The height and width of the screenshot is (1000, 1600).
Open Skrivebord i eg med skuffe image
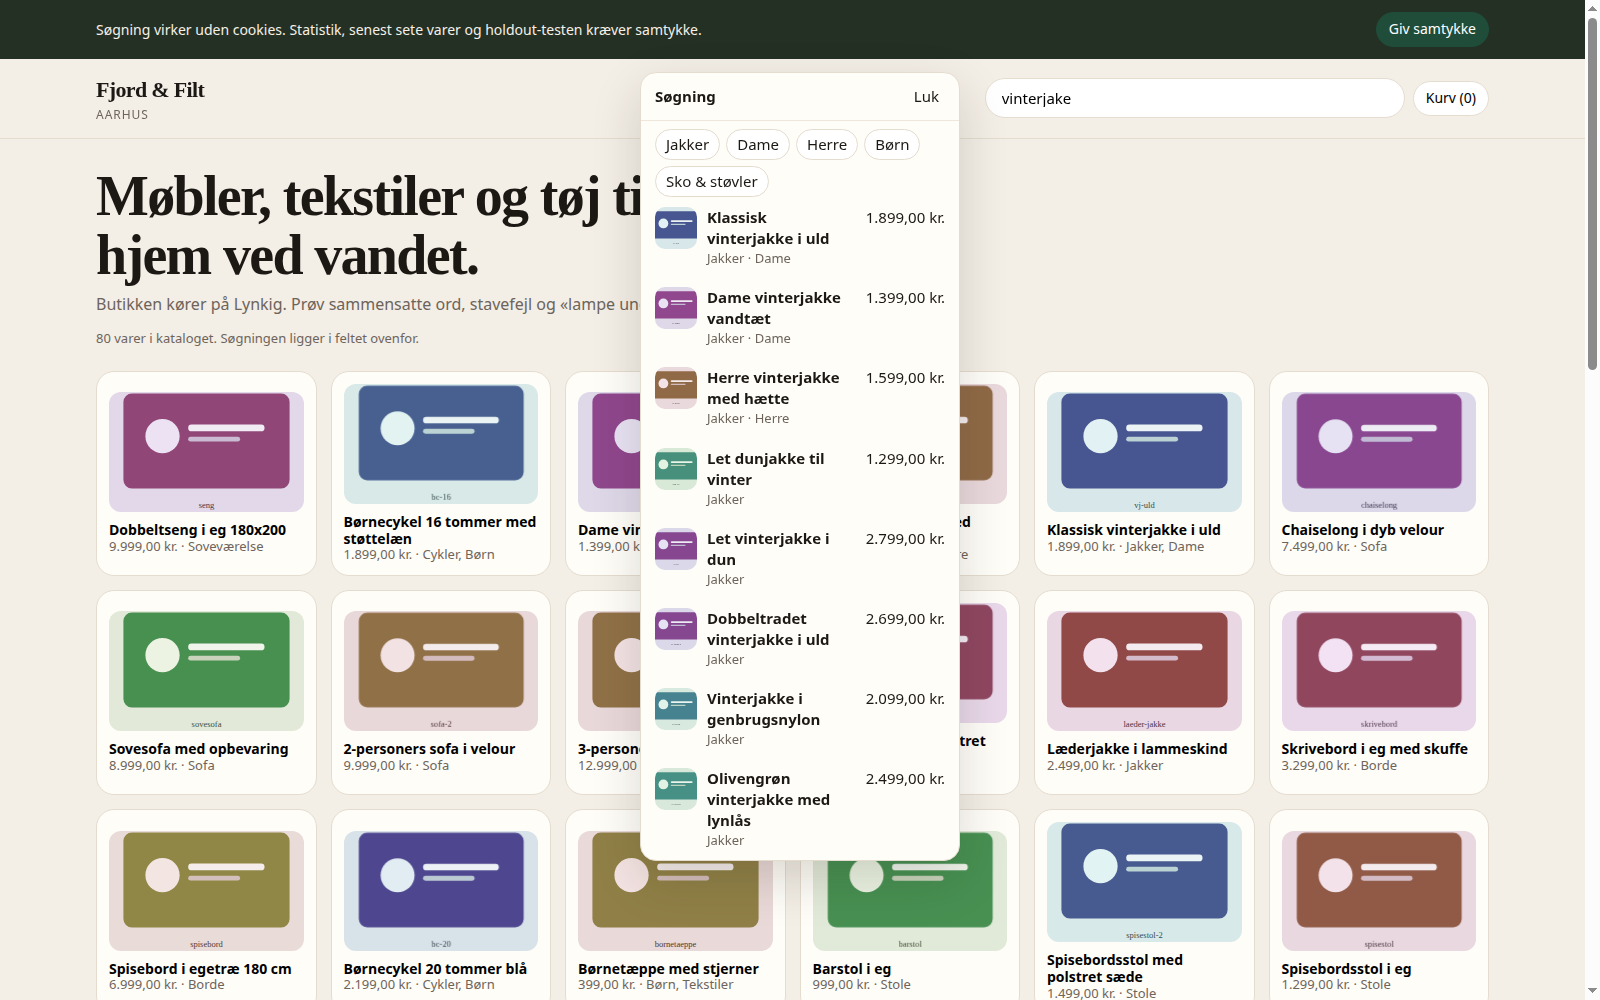(x=1379, y=671)
